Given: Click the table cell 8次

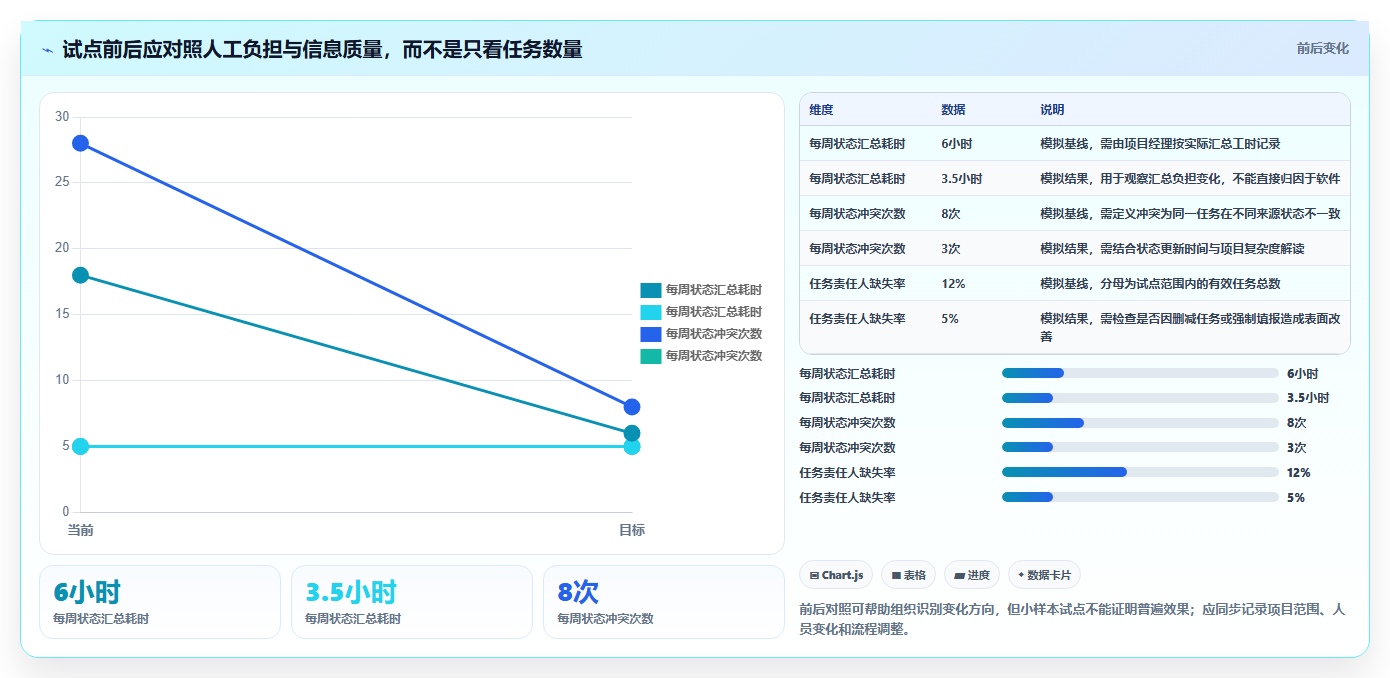Looking at the screenshot, I should (x=951, y=214).
